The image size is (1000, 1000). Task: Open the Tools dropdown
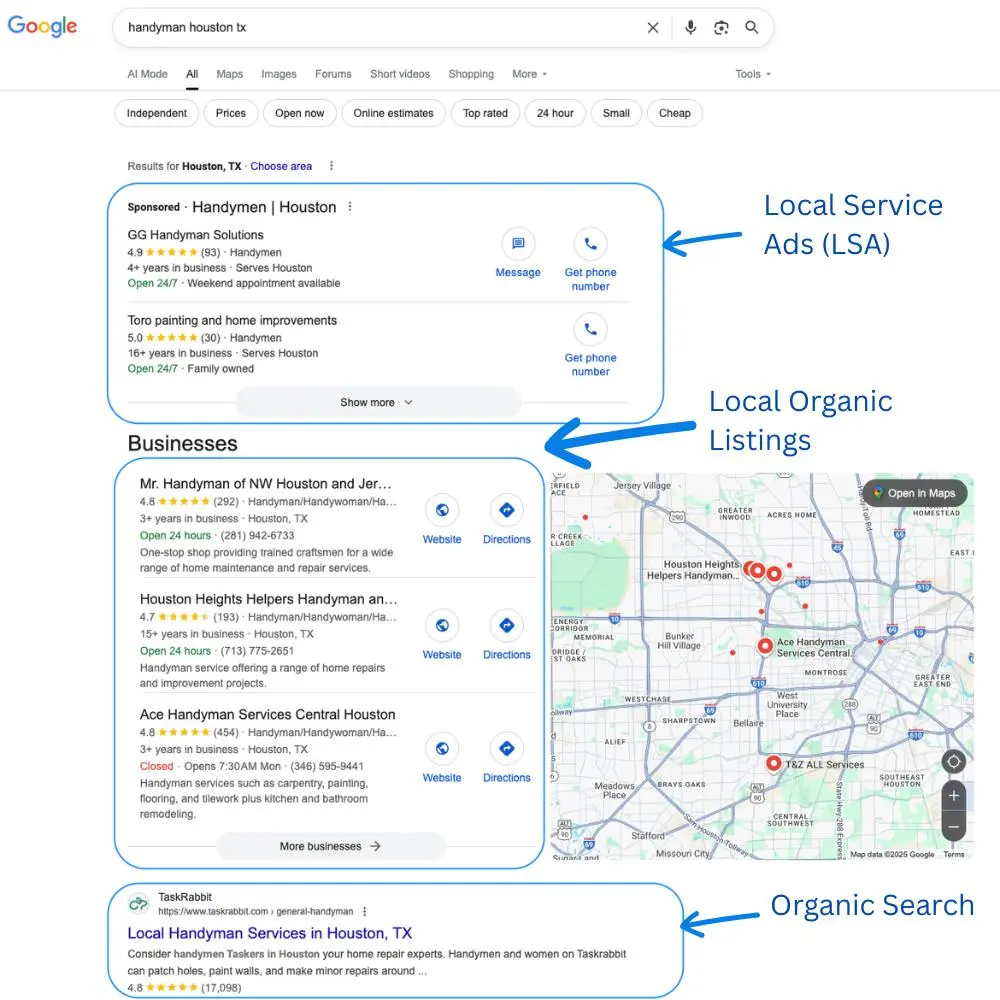tap(753, 74)
